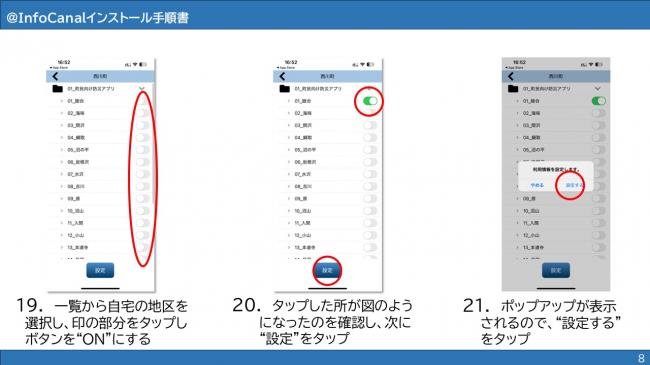Tap the back arrow in step 19 phone
Viewport: 650px width, 365px height.
[x=56, y=76]
